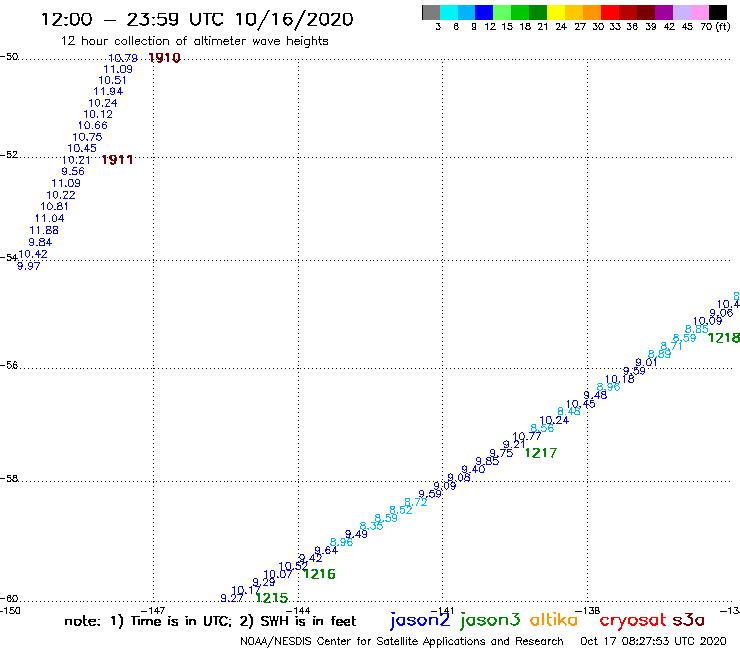Screen dimensions: 740x650
Task: Select the altika satellite label
Action: (x=554, y=619)
